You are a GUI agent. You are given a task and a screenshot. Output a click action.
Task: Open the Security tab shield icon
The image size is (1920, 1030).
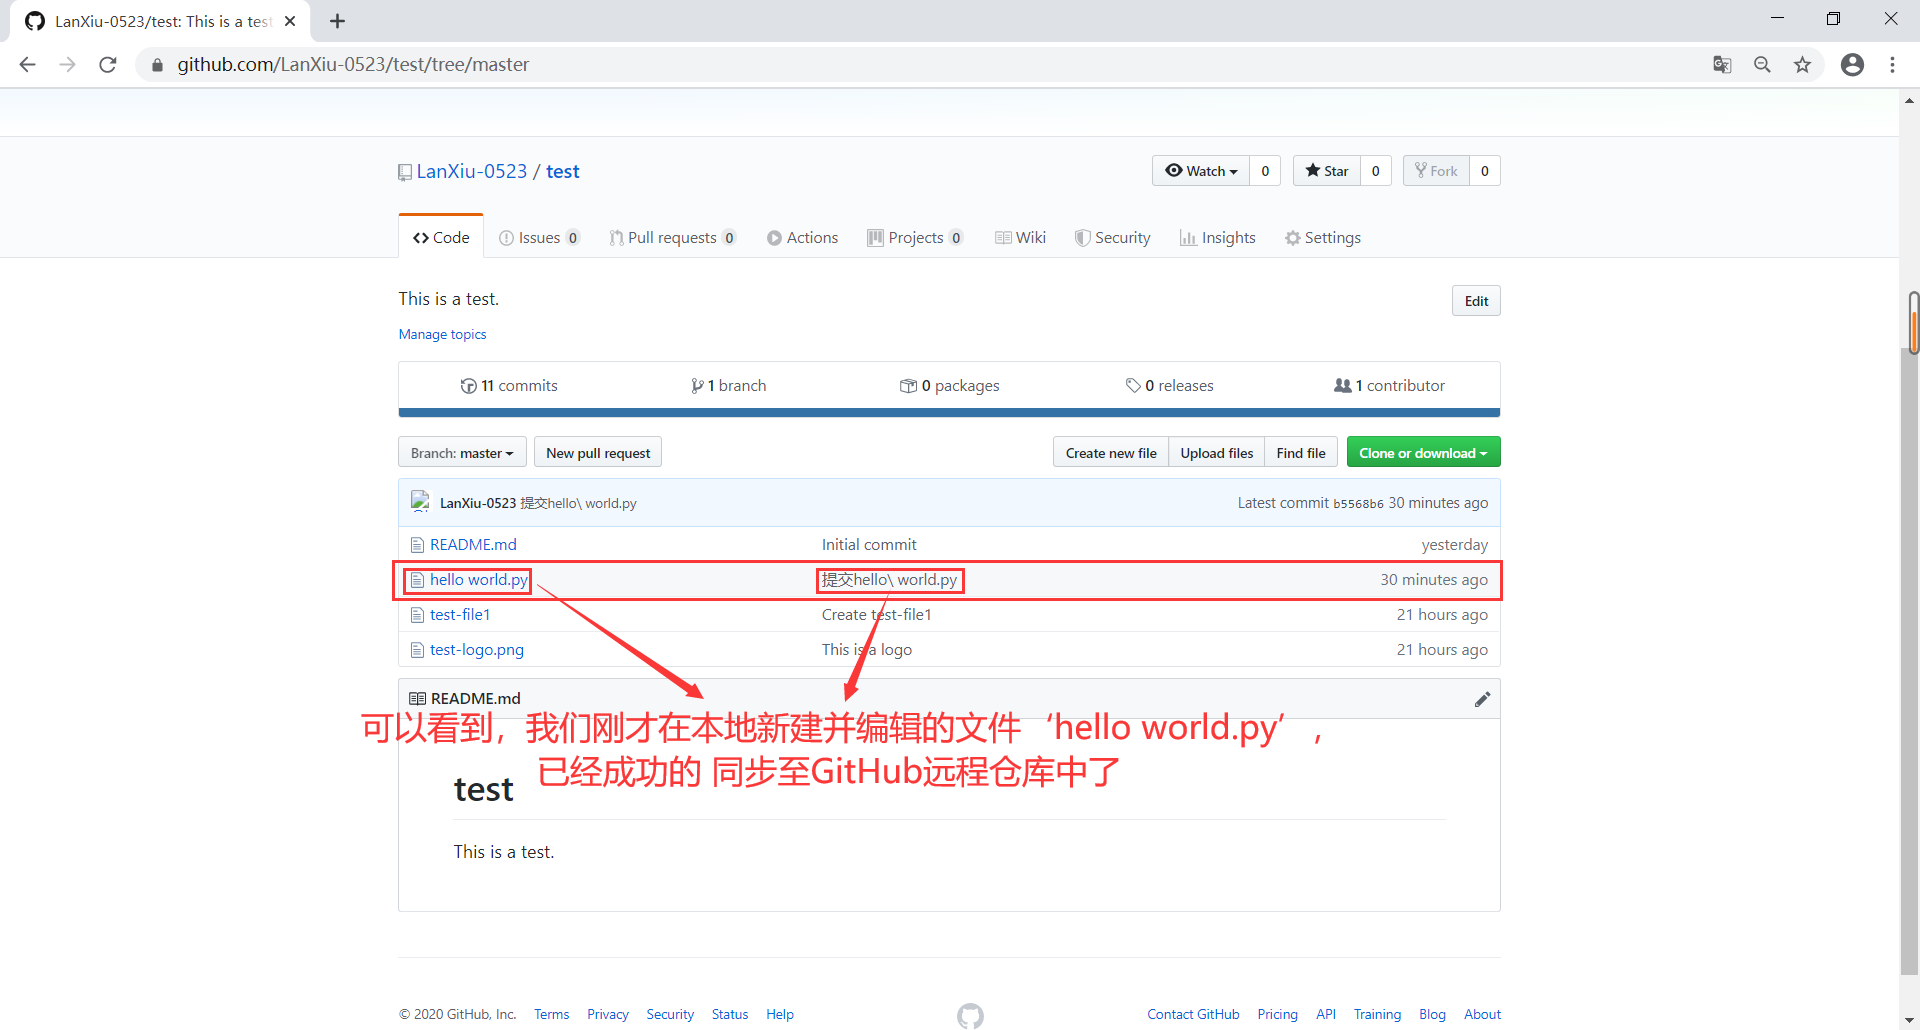point(1082,237)
